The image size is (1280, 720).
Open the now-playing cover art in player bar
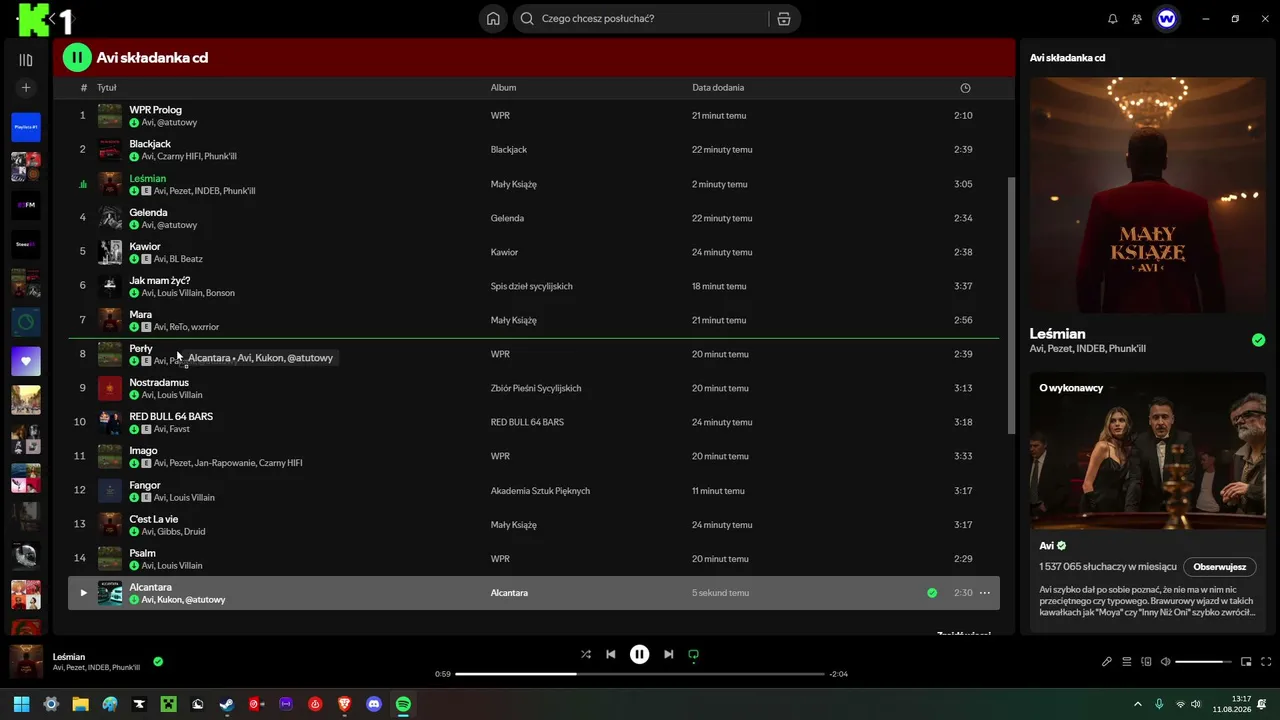[26, 661]
